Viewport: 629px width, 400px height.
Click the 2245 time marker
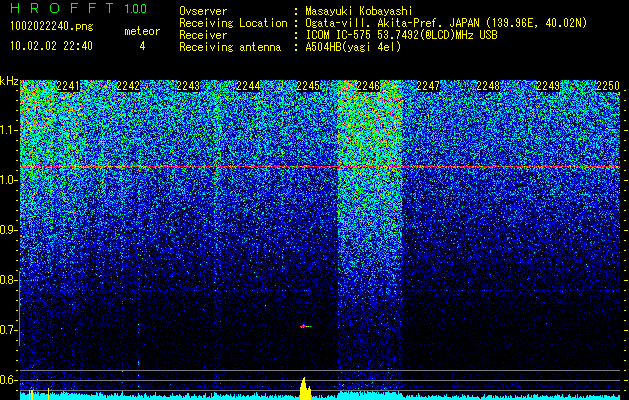308,86
